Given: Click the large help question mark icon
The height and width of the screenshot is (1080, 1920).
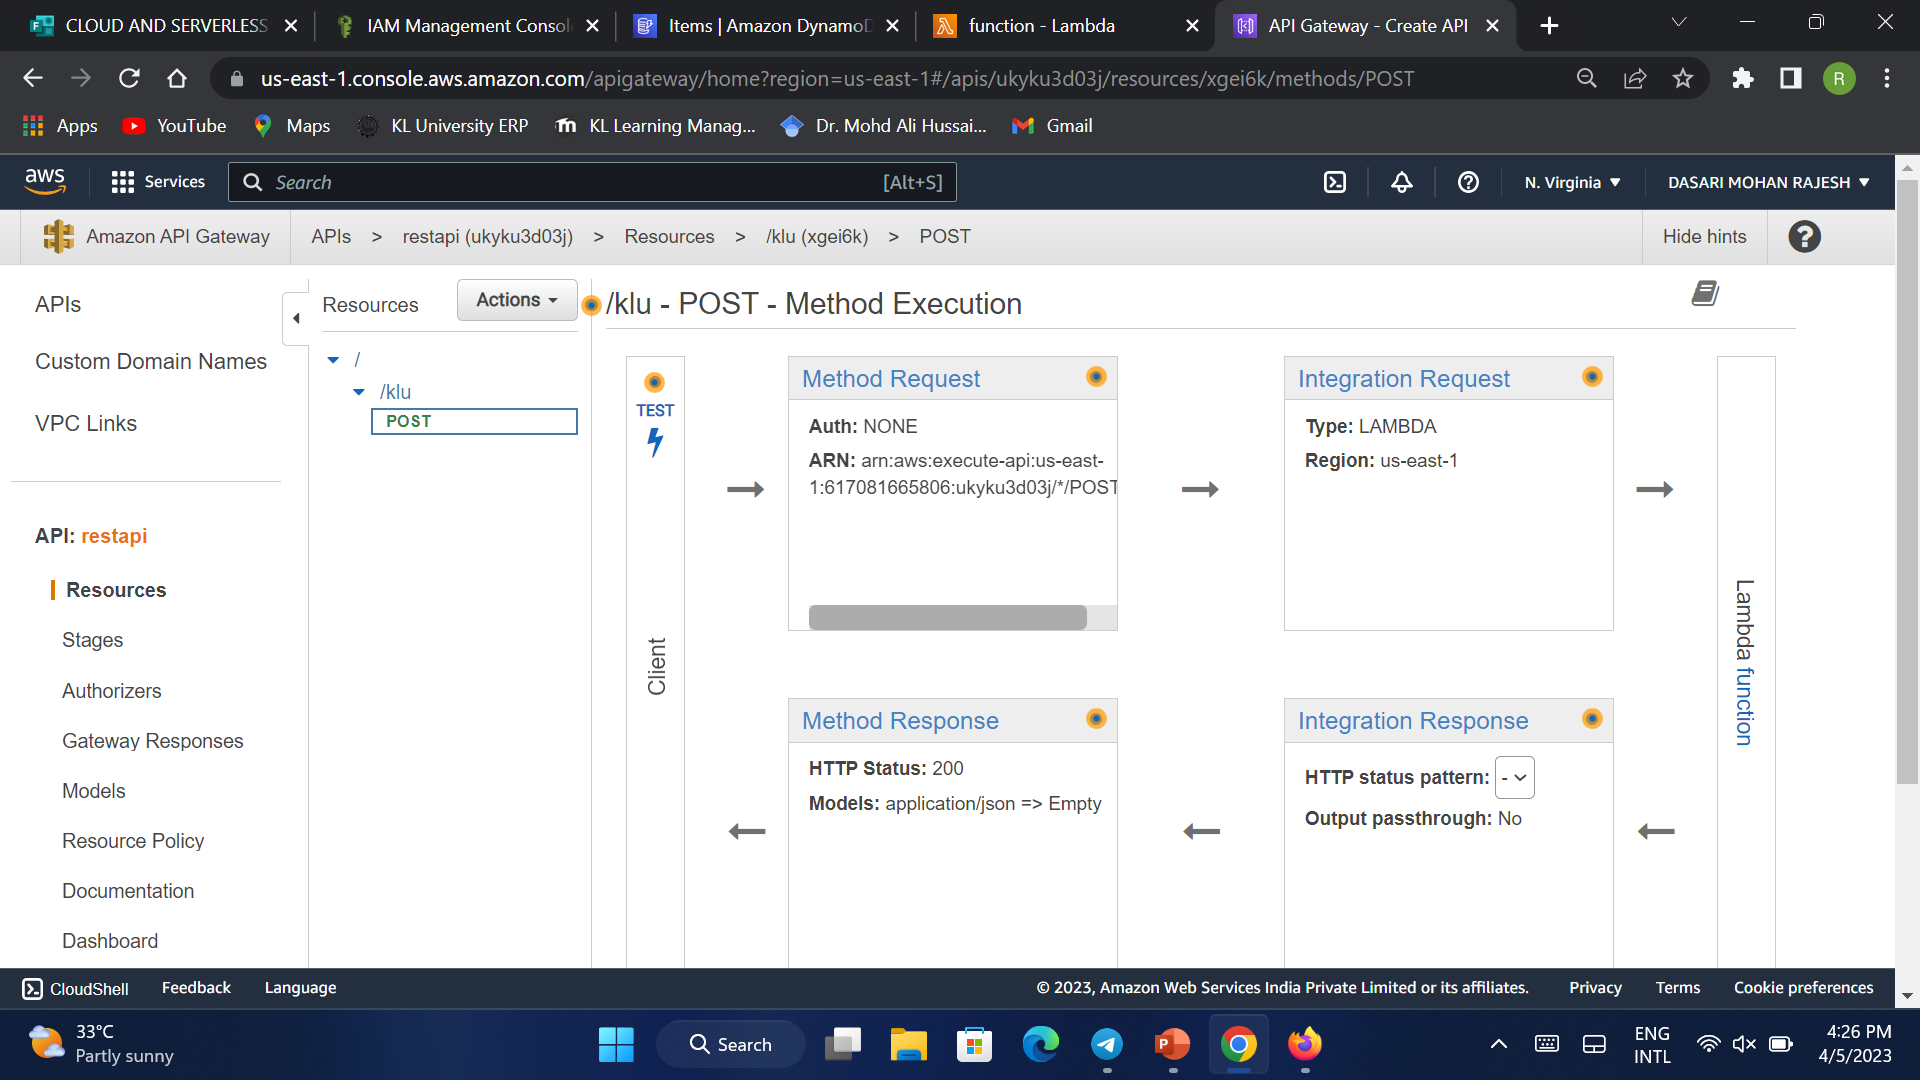Looking at the screenshot, I should 1804,237.
